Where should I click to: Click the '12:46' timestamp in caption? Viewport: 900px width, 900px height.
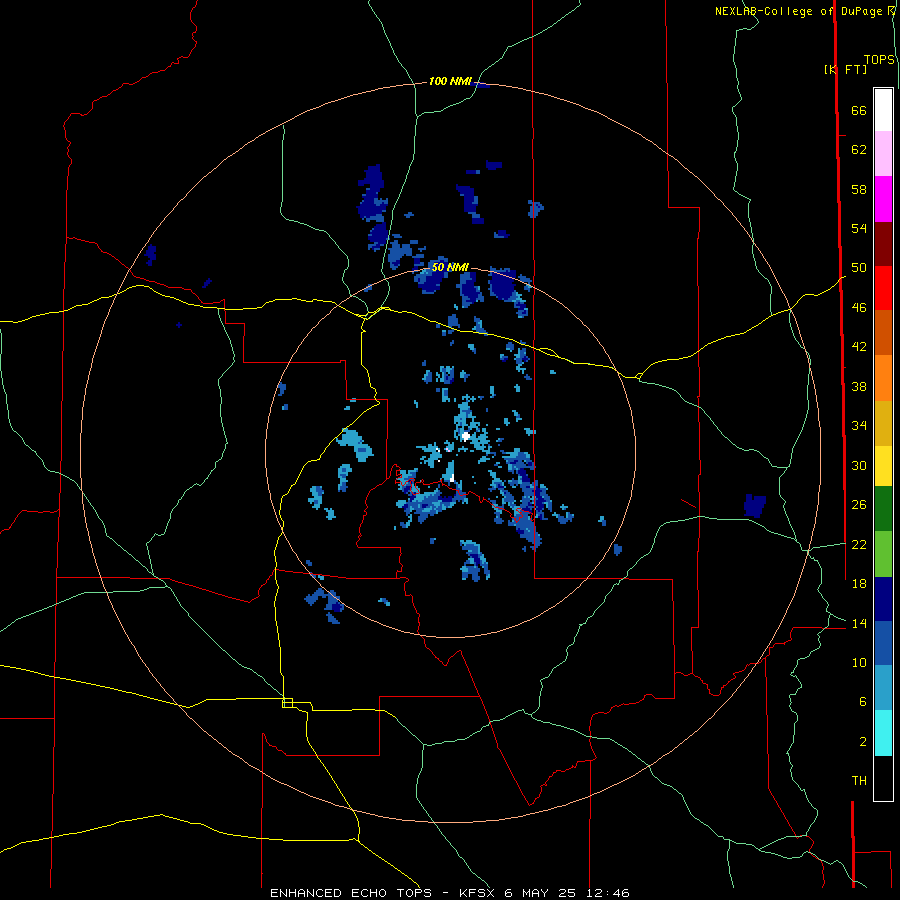(608, 893)
